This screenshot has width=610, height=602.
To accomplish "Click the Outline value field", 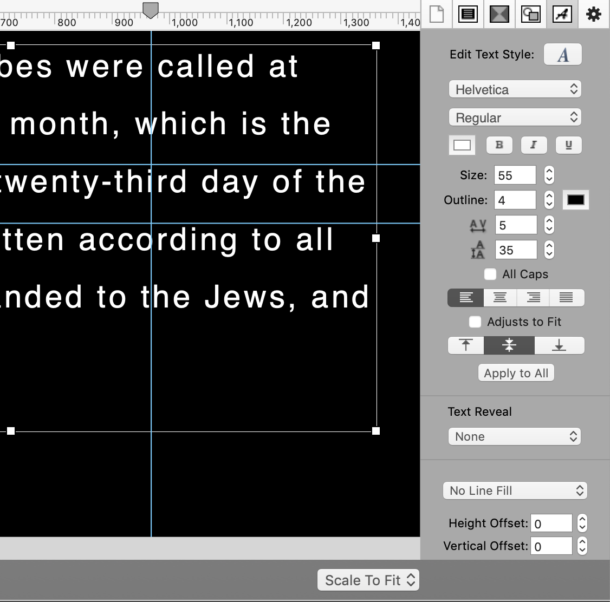I will pos(515,200).
